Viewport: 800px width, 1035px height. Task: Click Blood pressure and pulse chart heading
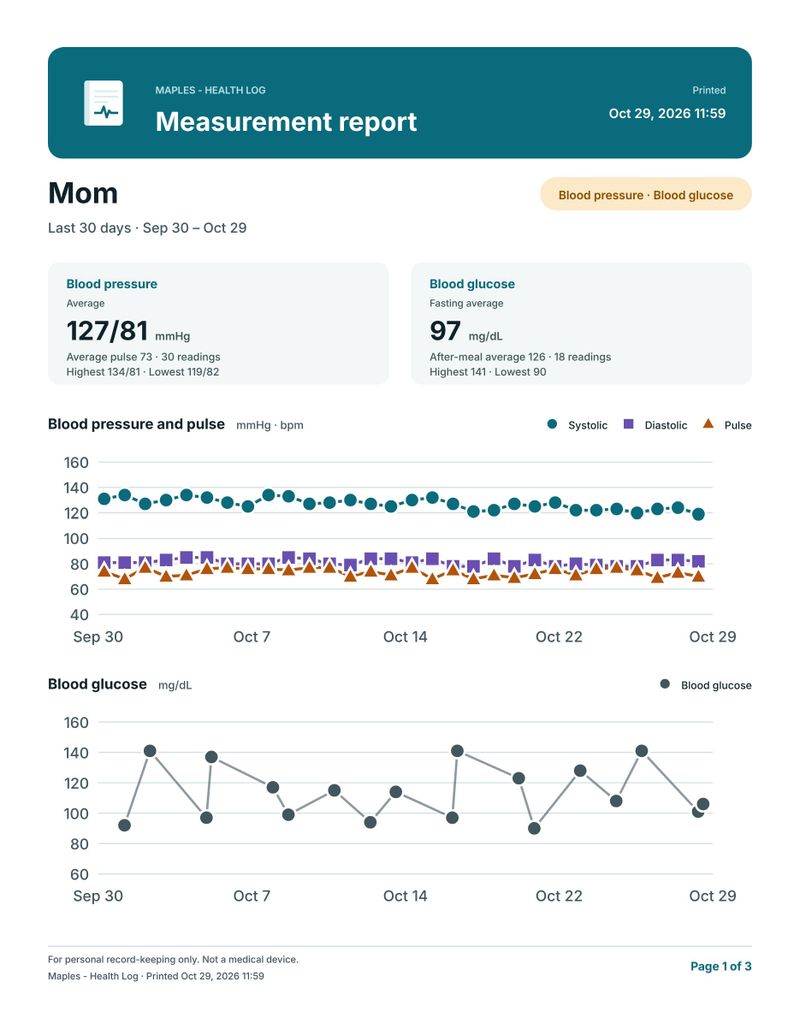pyautogui.click(x=136, y=424)
